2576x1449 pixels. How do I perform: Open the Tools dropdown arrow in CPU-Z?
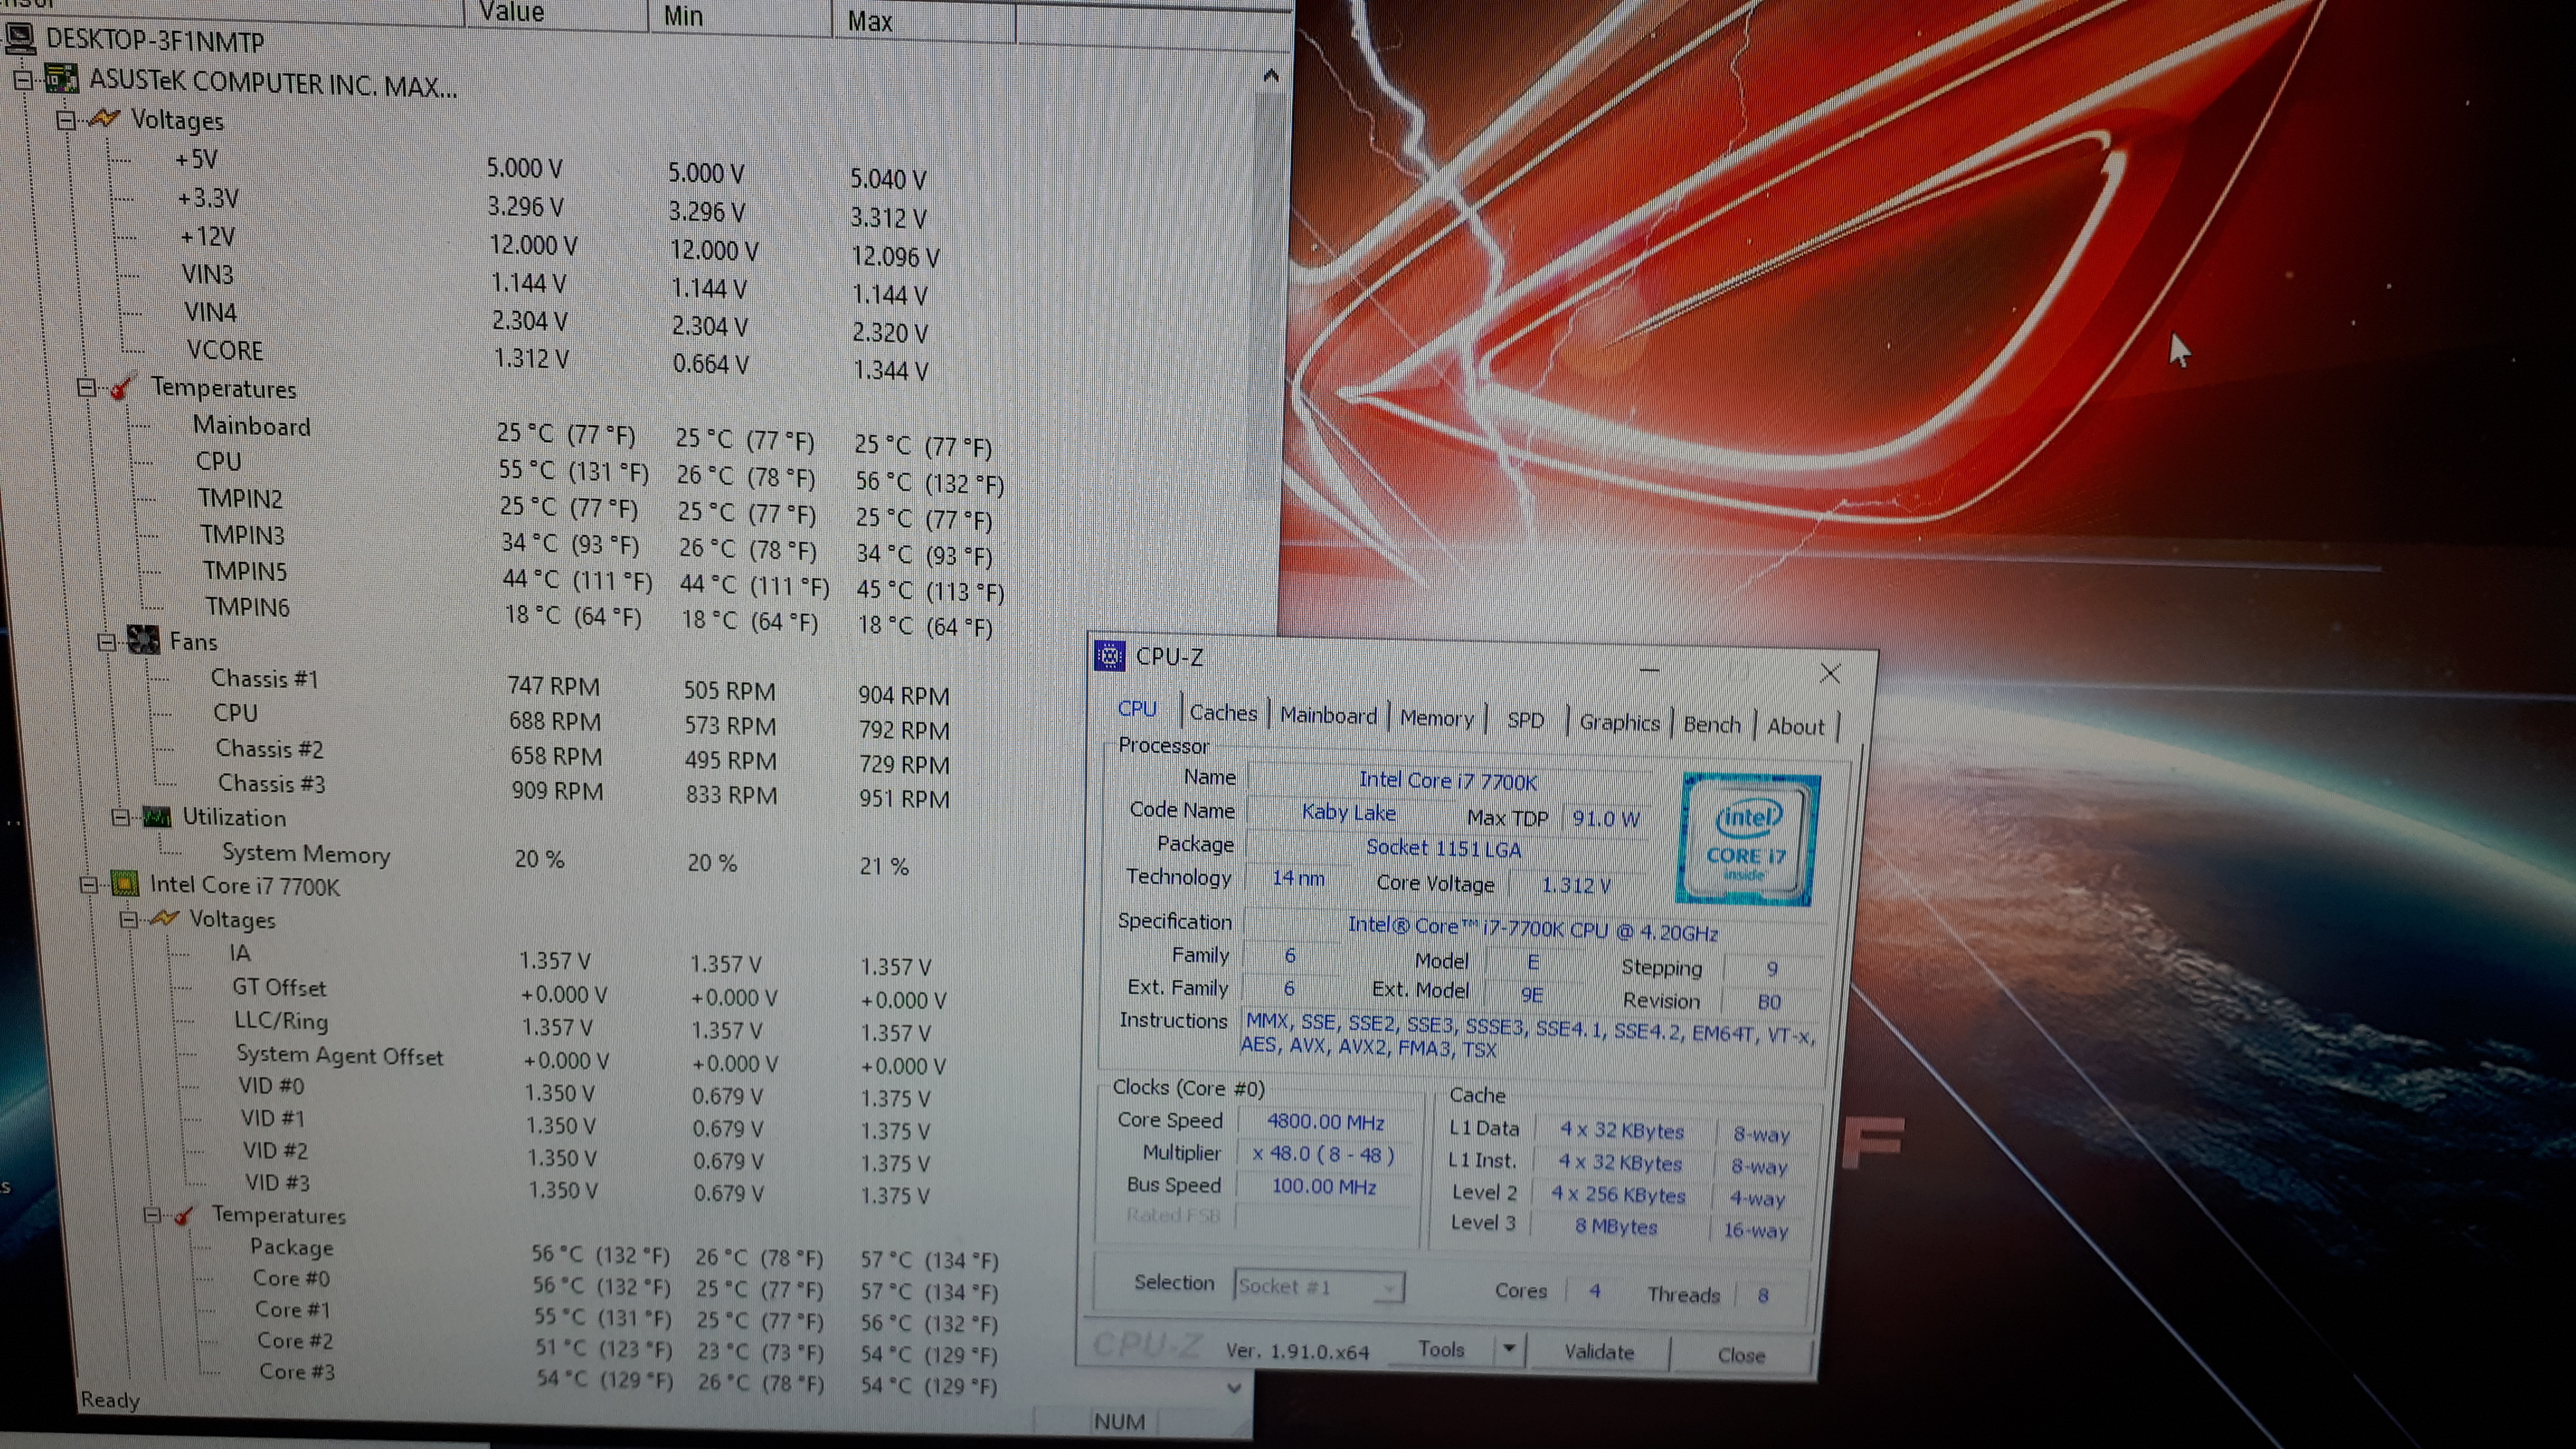[x=1508, y=1350]
